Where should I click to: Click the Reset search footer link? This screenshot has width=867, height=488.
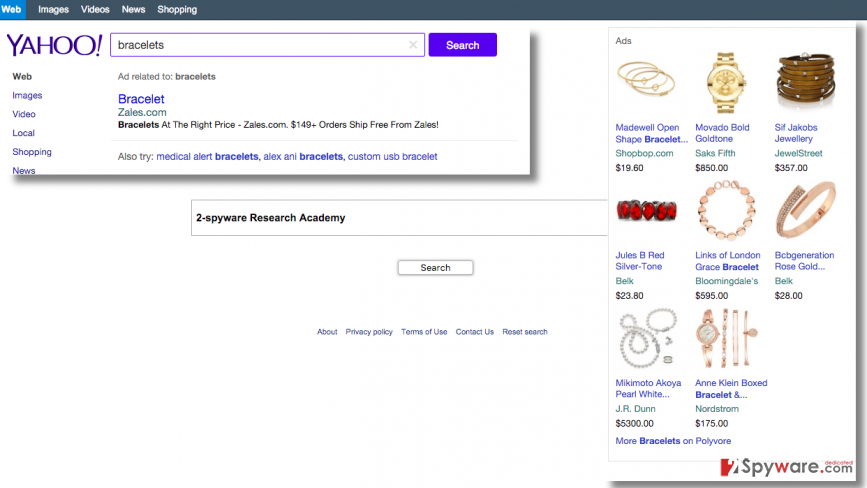(x=525, y=332)
